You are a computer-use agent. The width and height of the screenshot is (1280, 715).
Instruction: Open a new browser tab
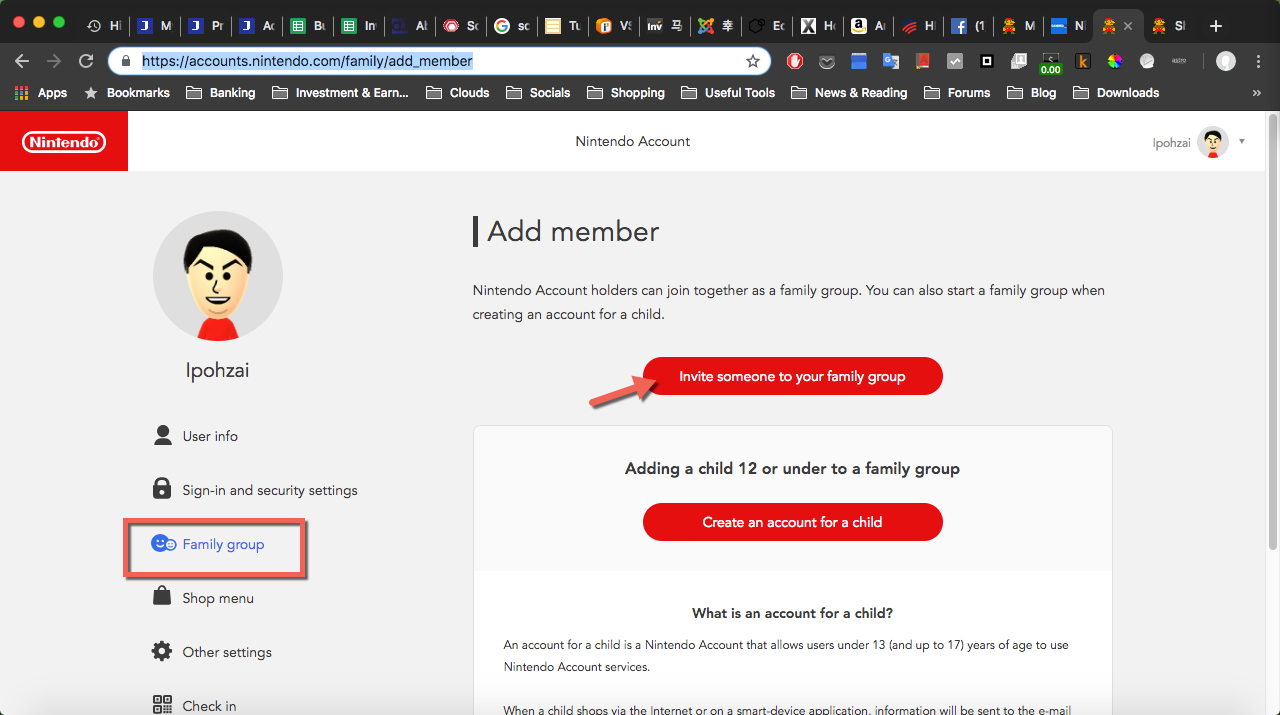point(1216,26)
